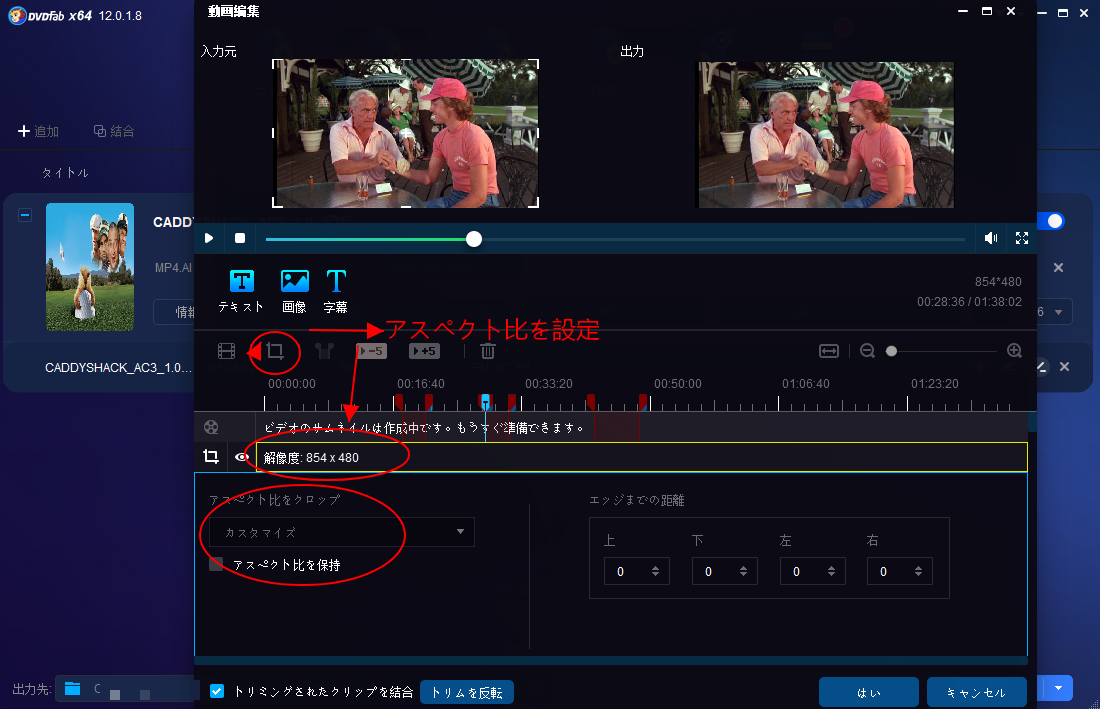This screenshot has height=709, width=1100.
Task: Click 結合 in the DVDFab main window
Action: pos(114,131)
